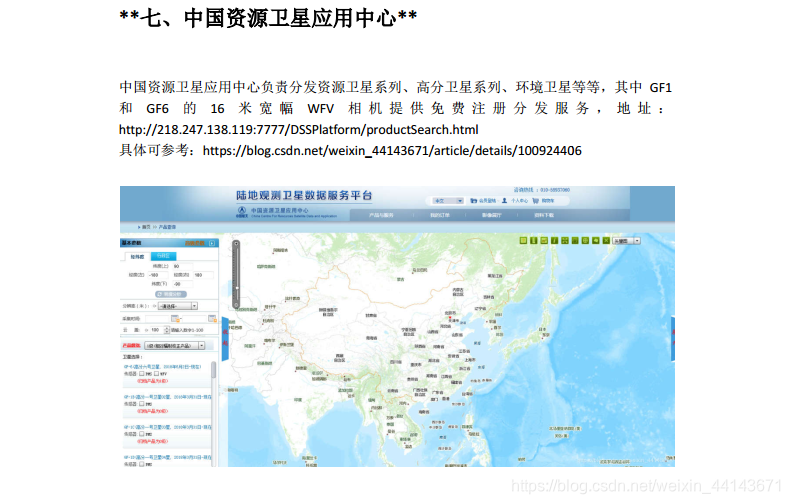Switch to the blue 行政区 tab

coord(164,256)
